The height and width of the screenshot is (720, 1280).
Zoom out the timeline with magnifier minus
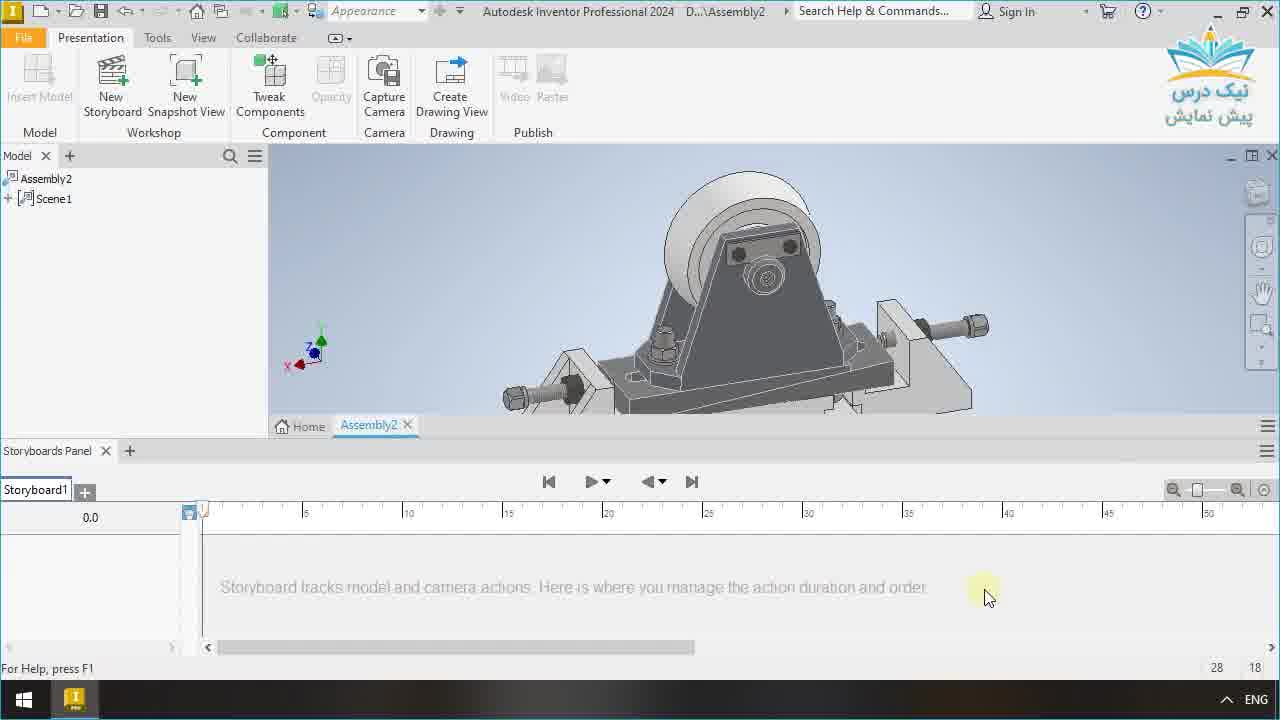click(1173, 490)
